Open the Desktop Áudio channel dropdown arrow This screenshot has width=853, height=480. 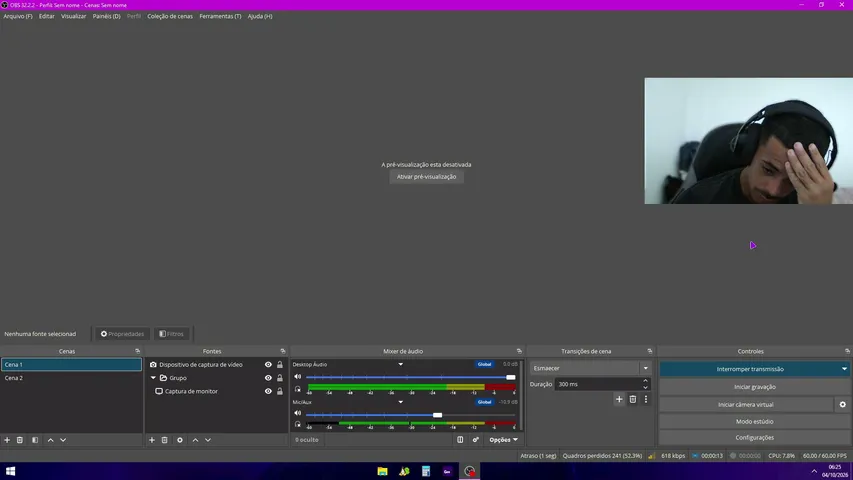coord(400,365)
